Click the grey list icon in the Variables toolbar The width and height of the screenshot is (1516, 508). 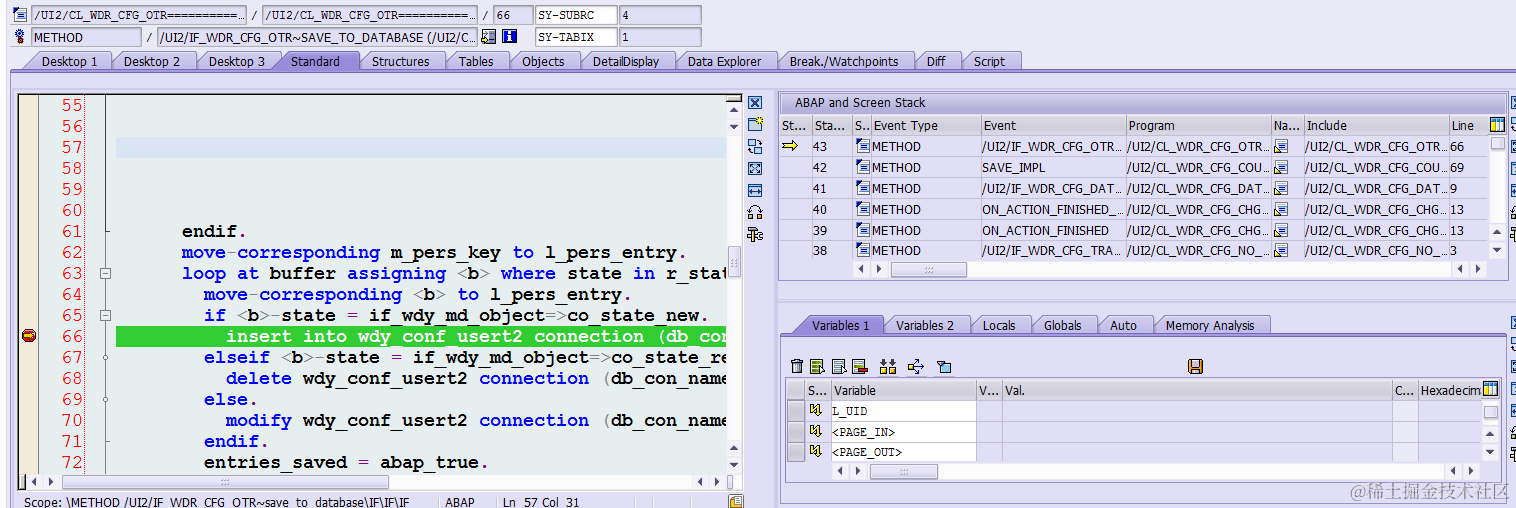click(838, 367)
